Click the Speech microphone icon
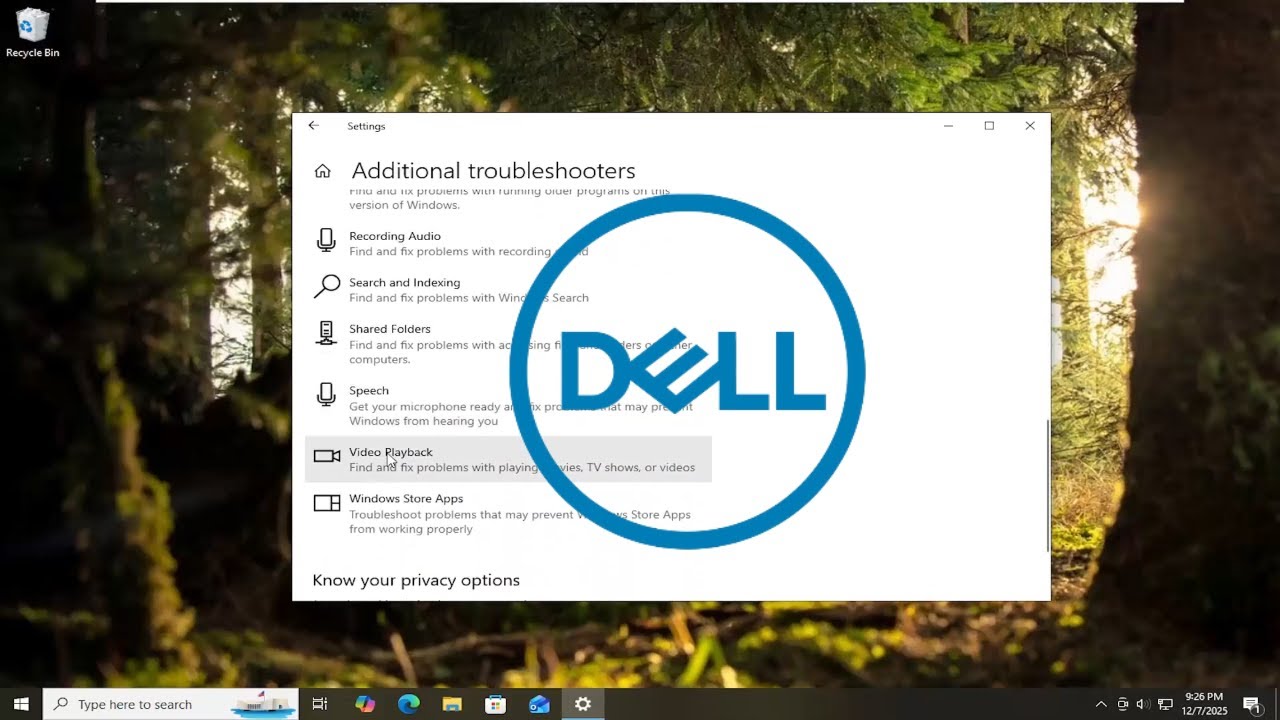 coord(326,394)
